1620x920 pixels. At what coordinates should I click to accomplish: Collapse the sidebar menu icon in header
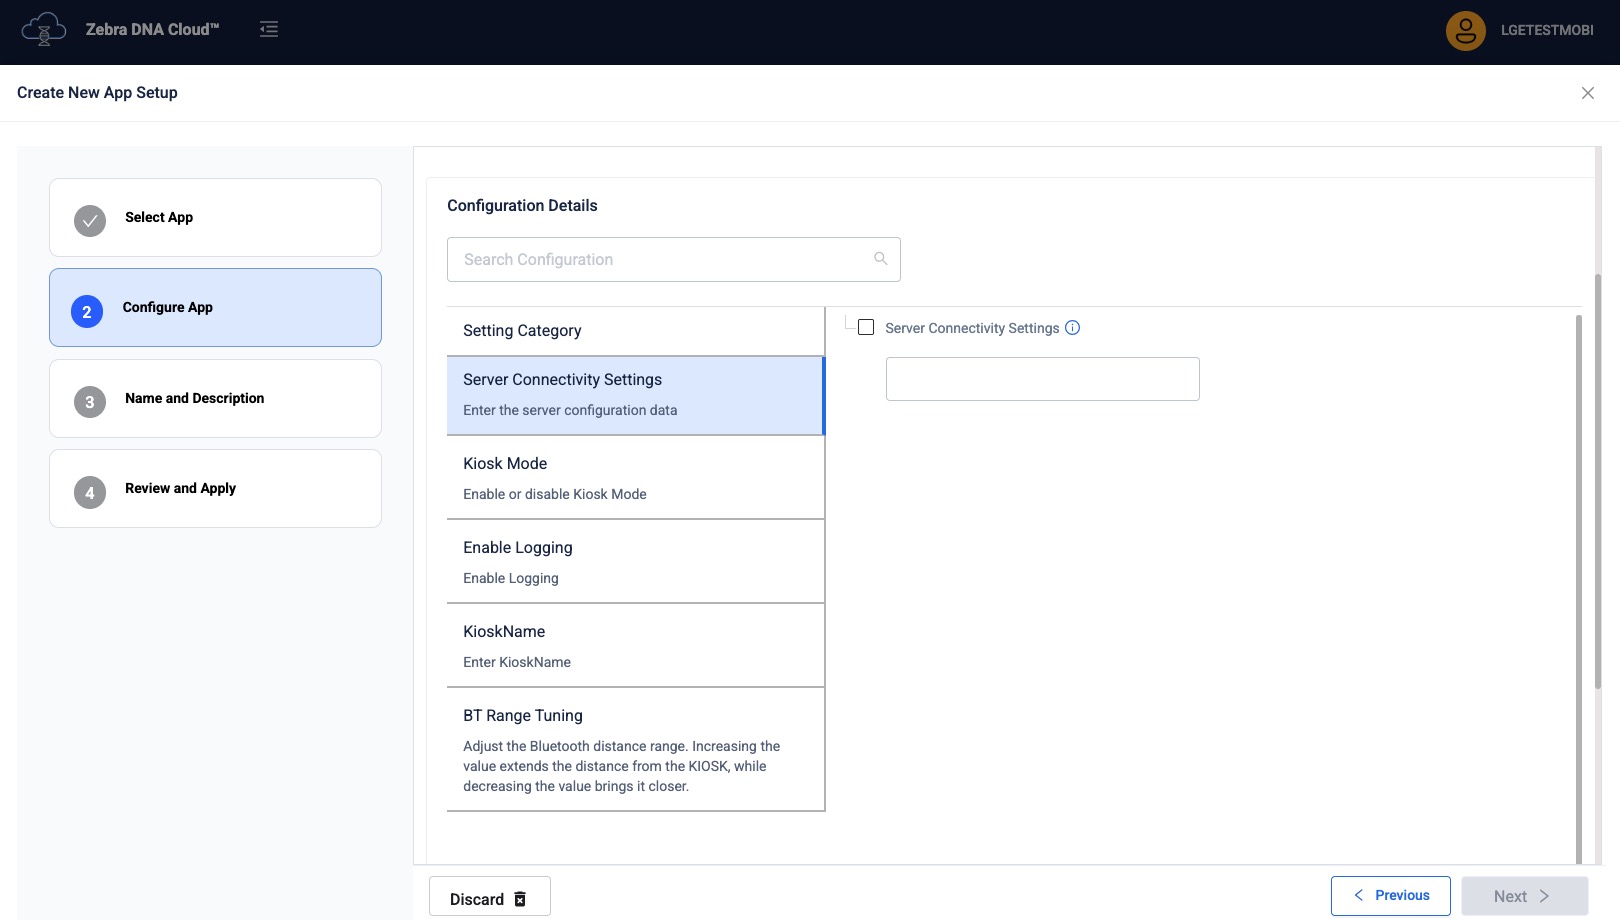pos(269,29)
